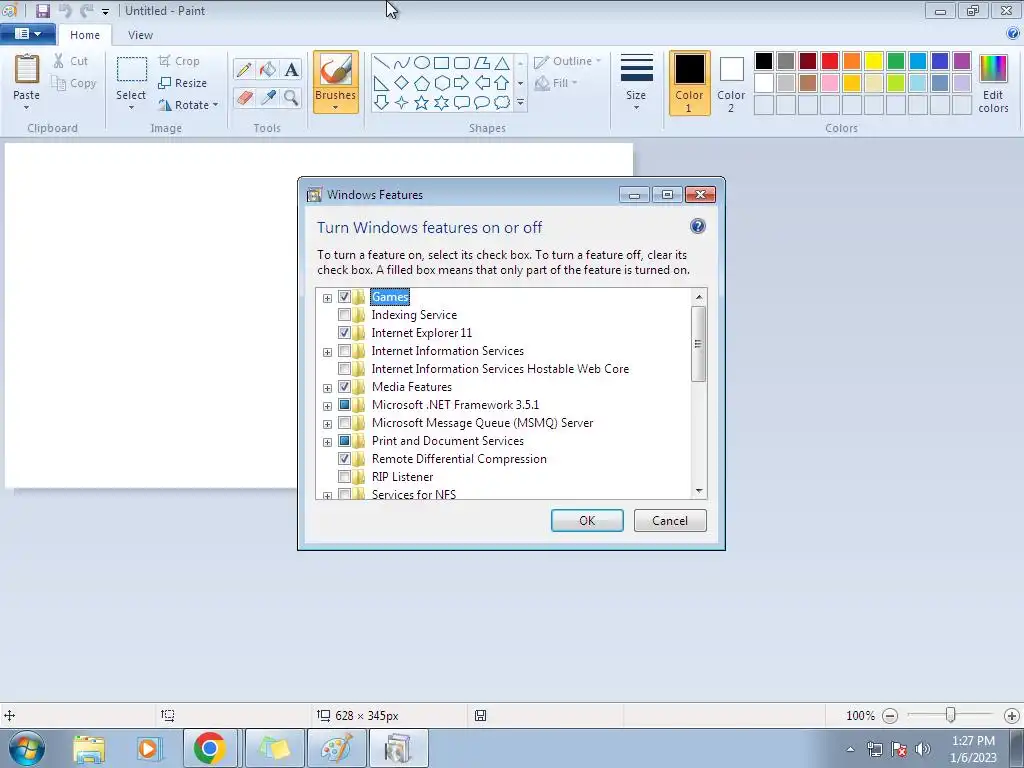Choose the Pentagon shape
This screenshot has width=1024, height=768.
tap(422, 83)
